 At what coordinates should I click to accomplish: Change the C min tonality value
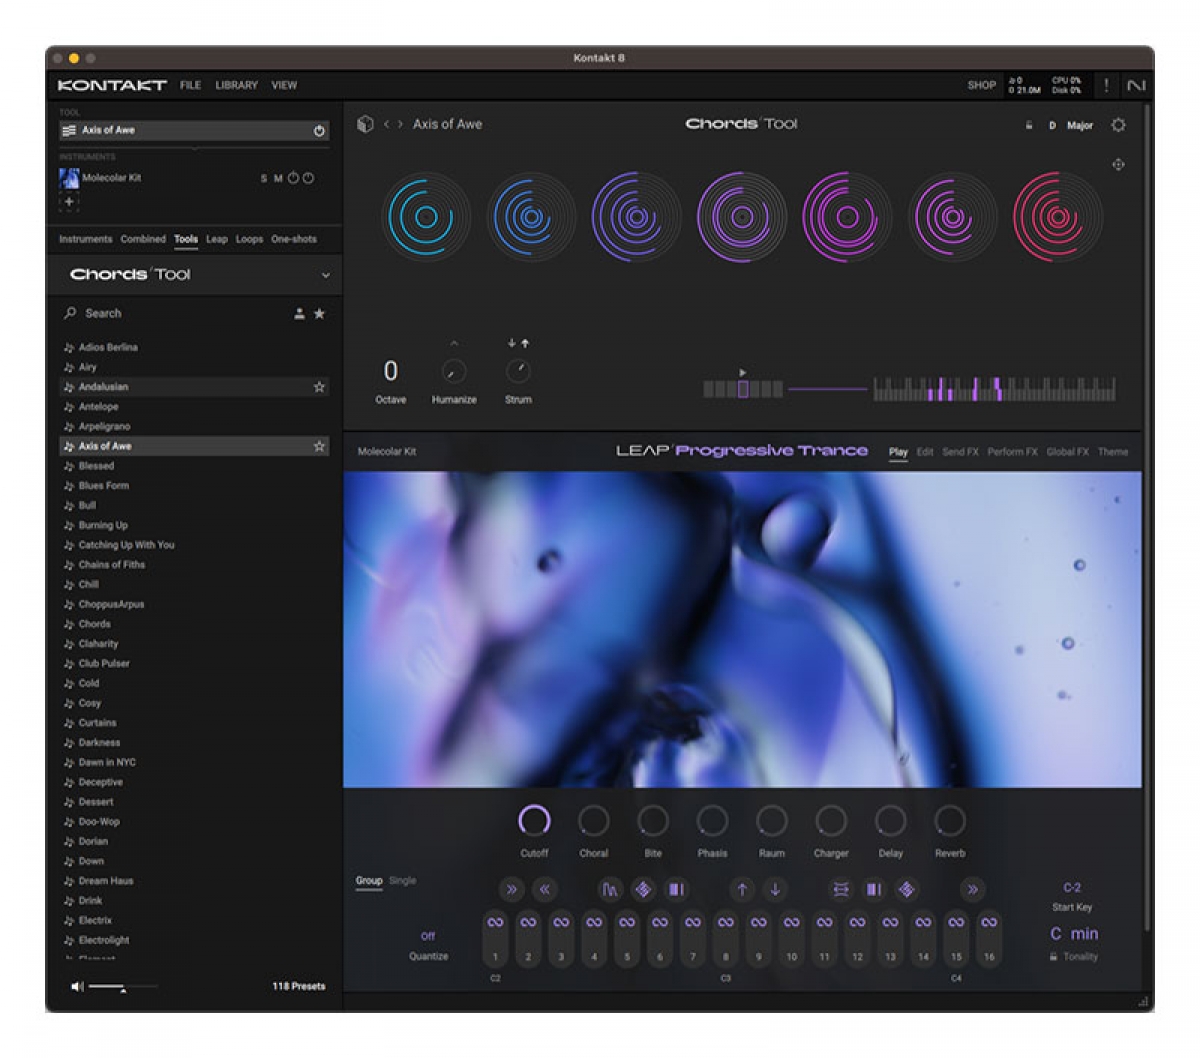pos(1074,934)
